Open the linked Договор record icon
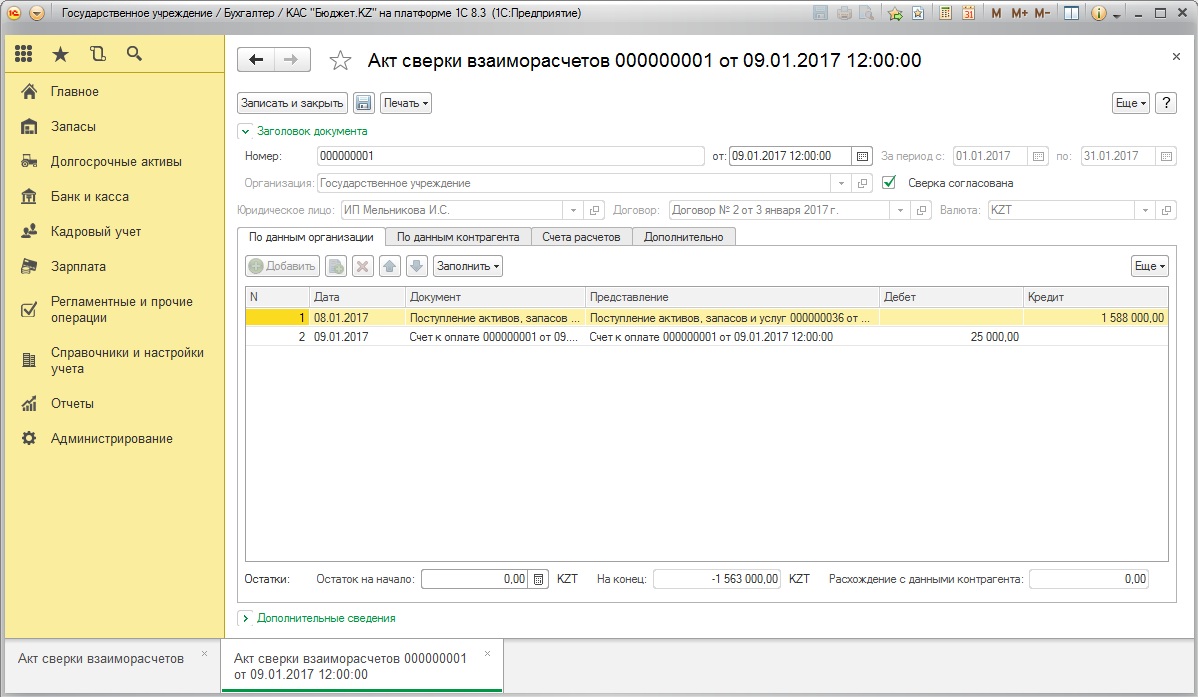The width and height of the screenshot is (1198, 697). pos(921,210)
